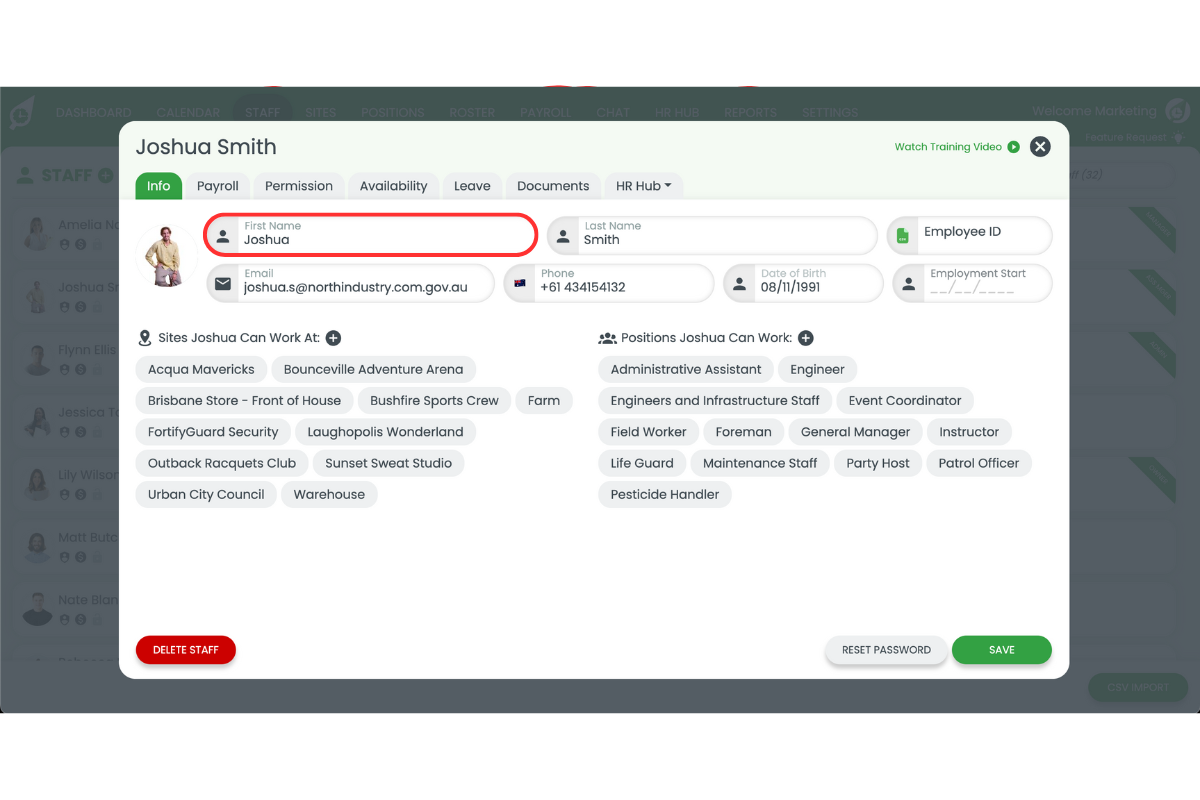Click the red DELETE STAFF button
The image size is (1200, 800).
(185, 649)
